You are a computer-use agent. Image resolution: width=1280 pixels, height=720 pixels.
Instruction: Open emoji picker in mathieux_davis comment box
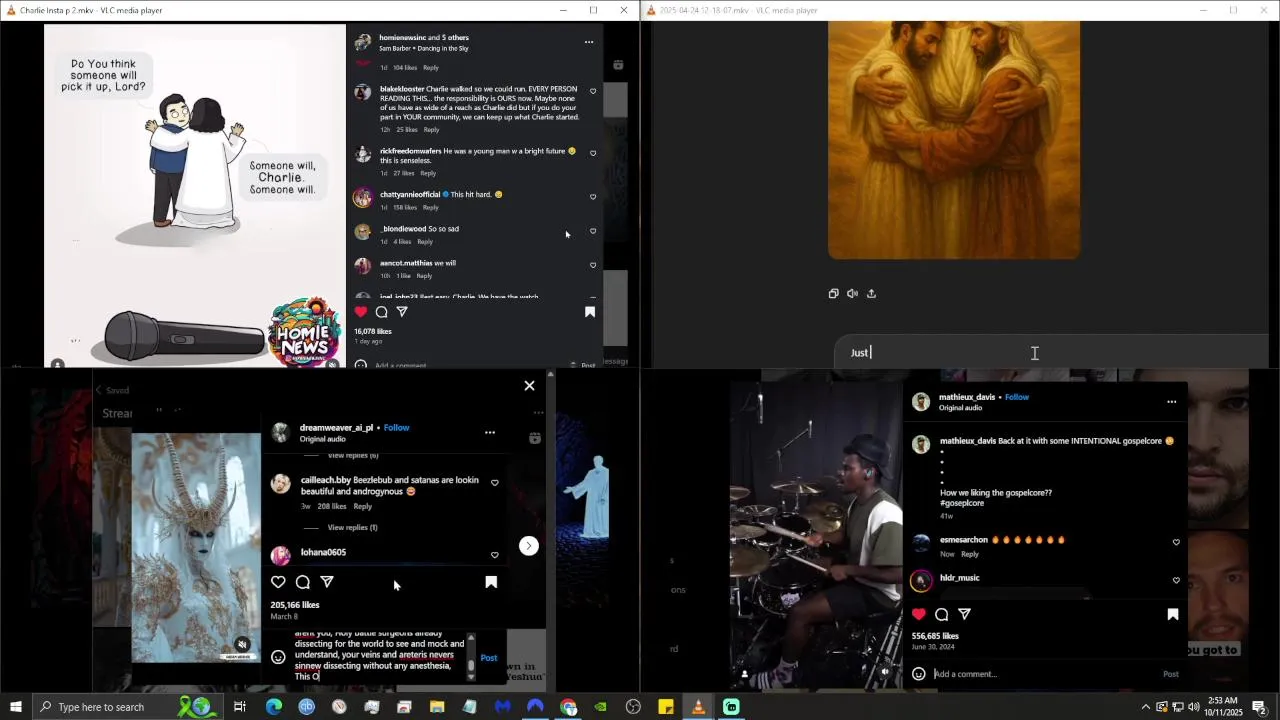tap(919, 674)
